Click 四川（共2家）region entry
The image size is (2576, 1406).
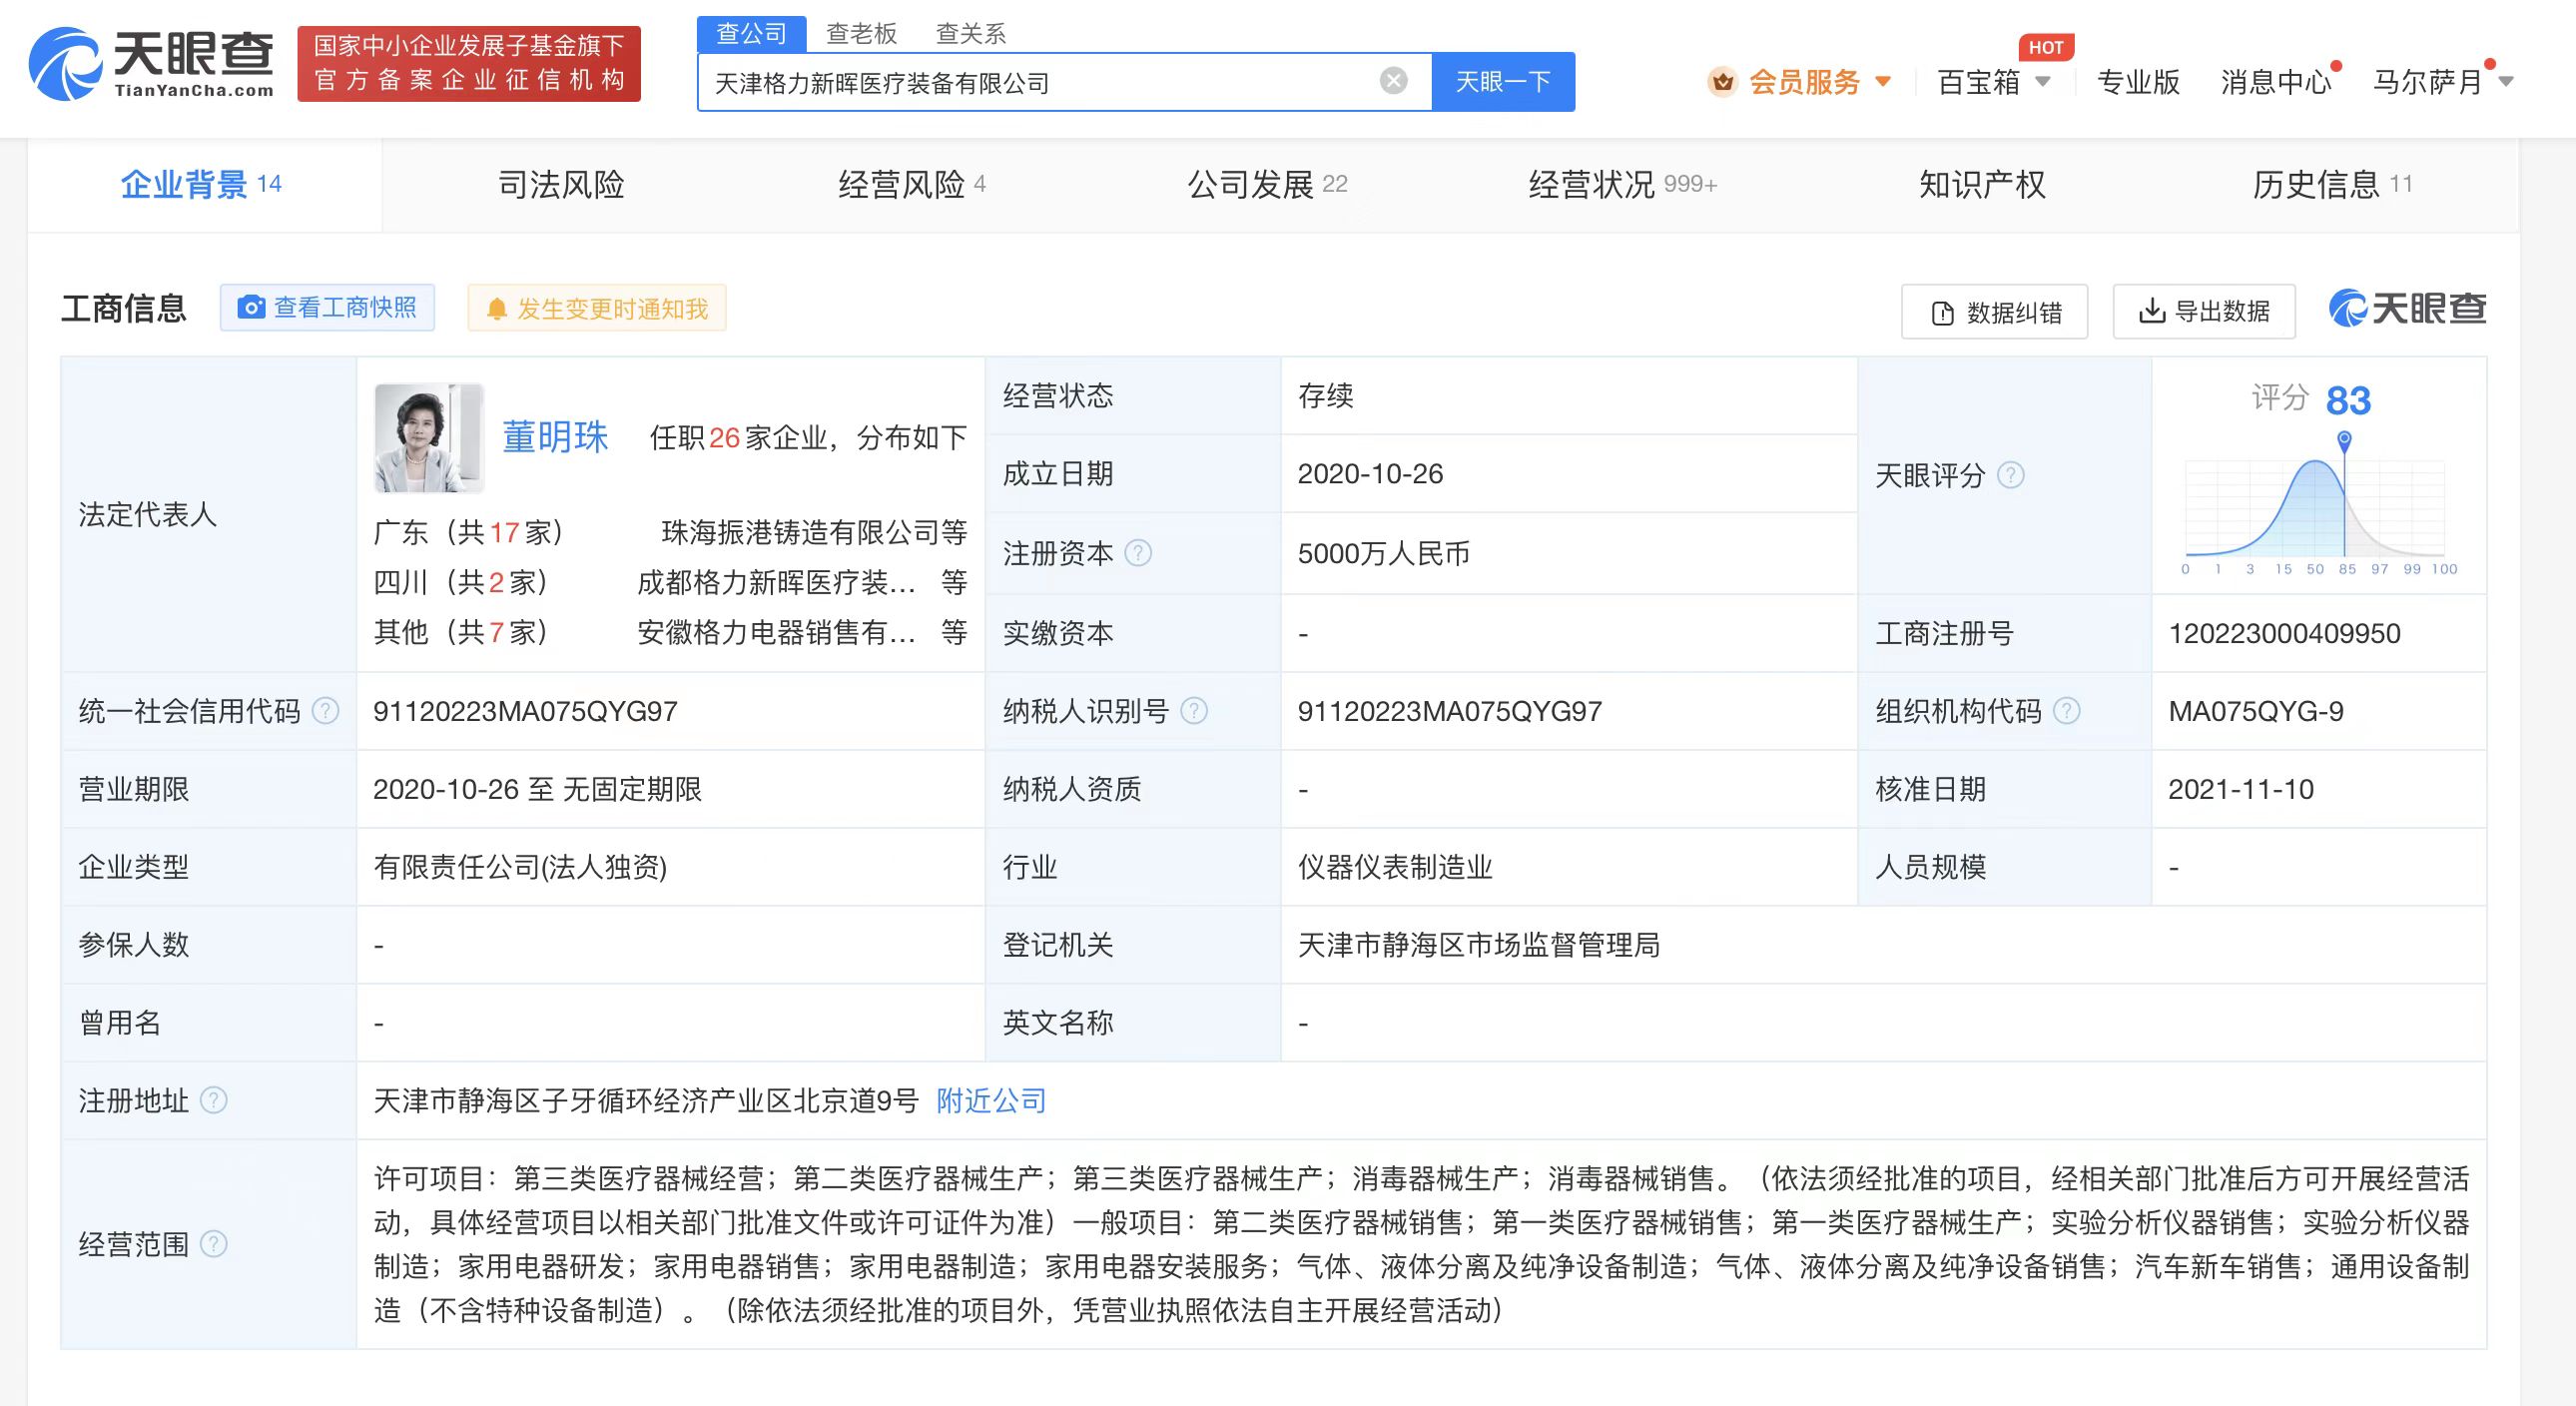tap(461, 582)
